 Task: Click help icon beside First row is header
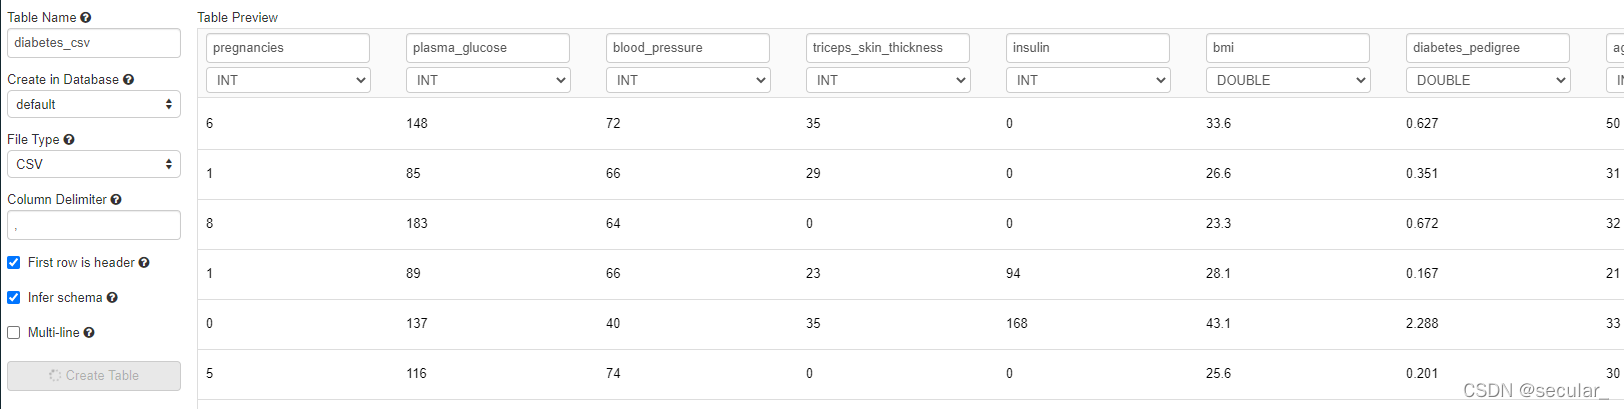(x=144, y=263)
